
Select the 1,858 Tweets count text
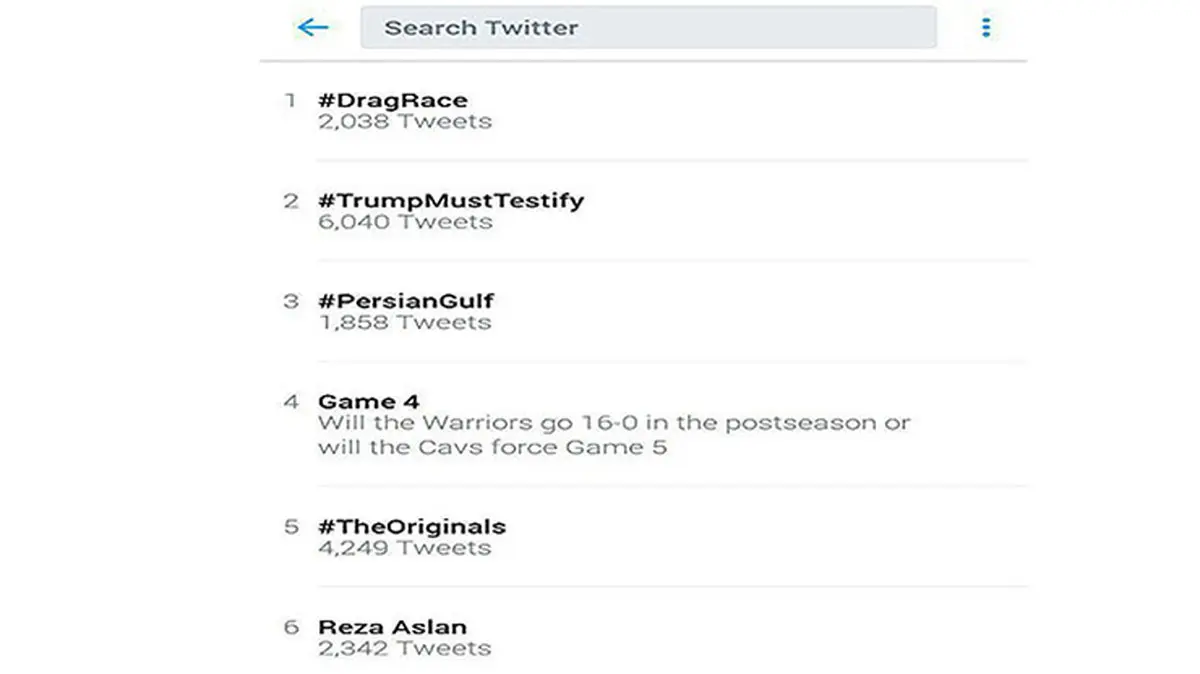[x=404, y=322]
